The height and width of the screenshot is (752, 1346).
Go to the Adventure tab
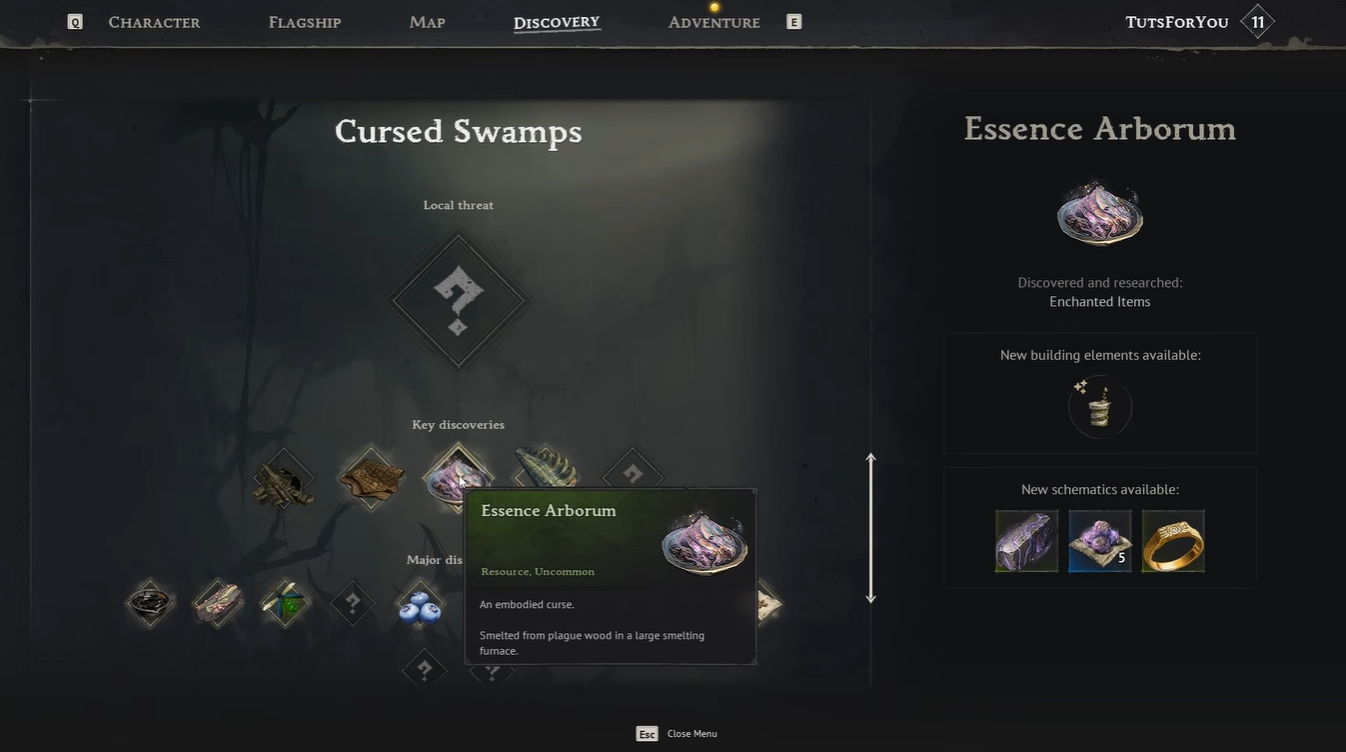714,22
